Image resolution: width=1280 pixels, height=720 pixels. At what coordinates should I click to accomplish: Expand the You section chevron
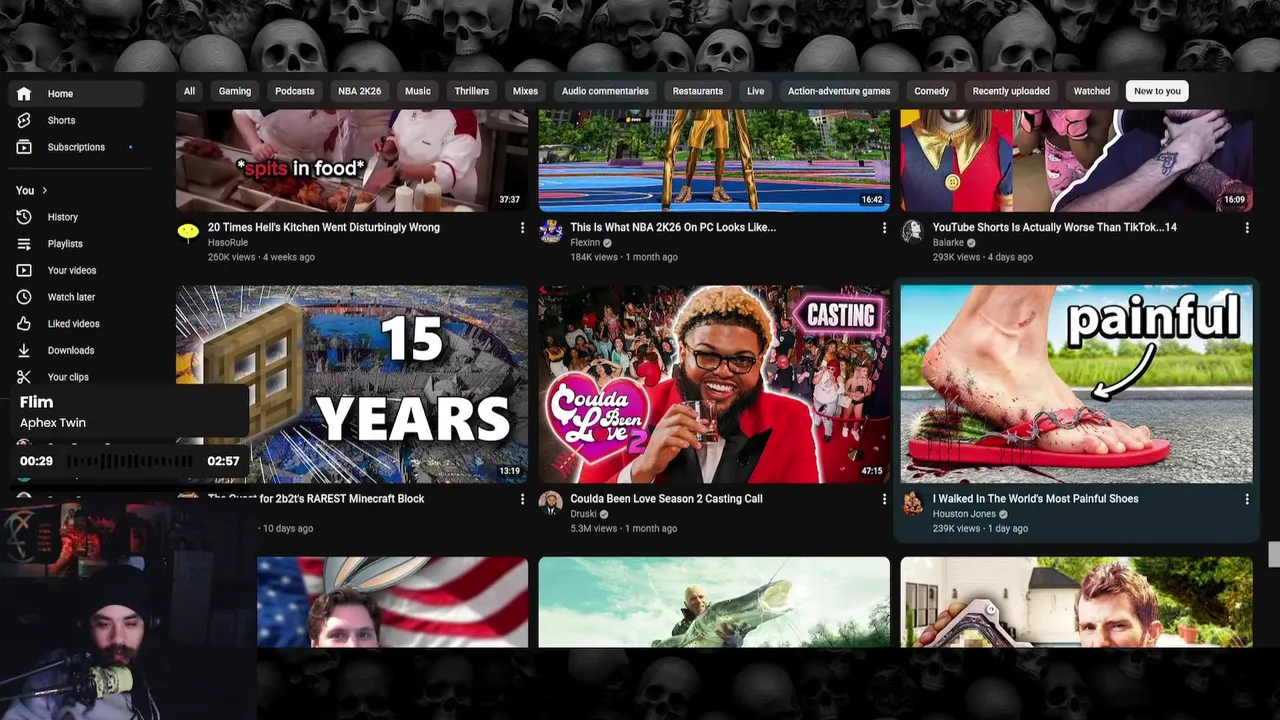pyautogui.click(x=44, y=190)
